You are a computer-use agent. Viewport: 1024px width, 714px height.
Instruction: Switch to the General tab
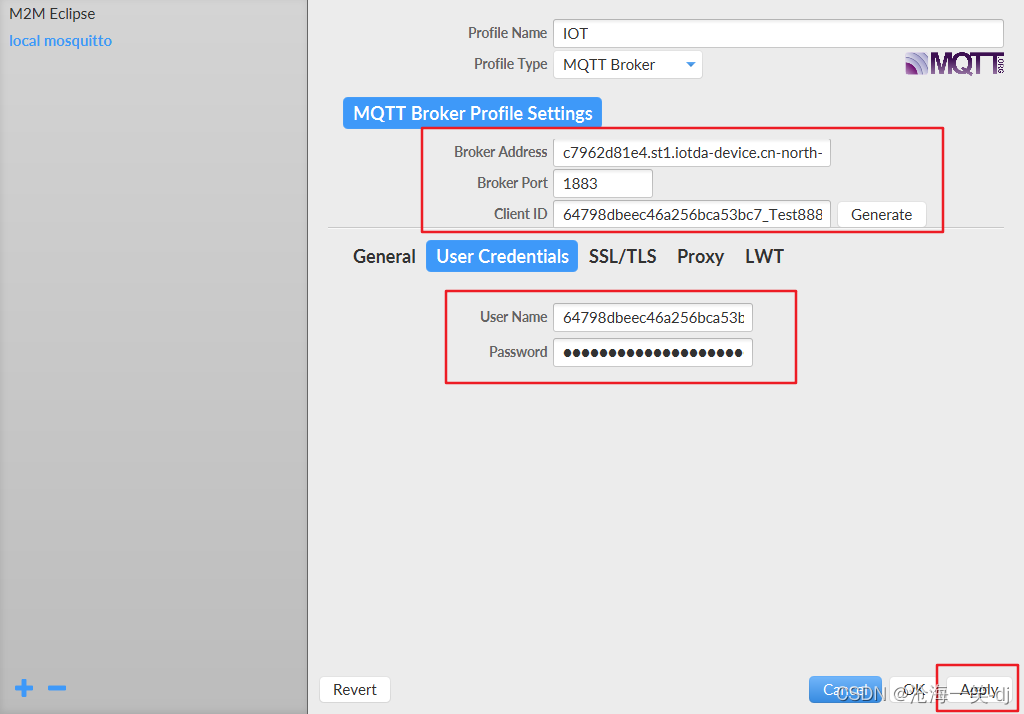point(384,256)
